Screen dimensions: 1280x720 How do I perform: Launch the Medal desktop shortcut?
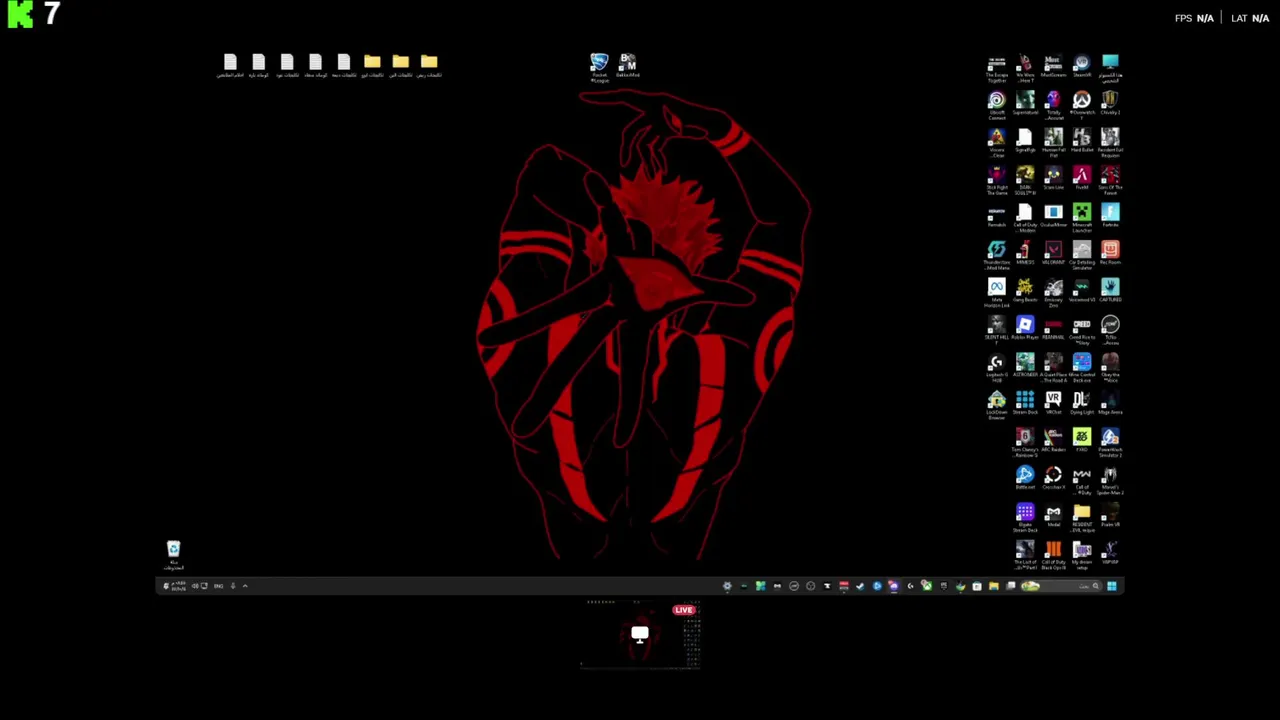1053,517
